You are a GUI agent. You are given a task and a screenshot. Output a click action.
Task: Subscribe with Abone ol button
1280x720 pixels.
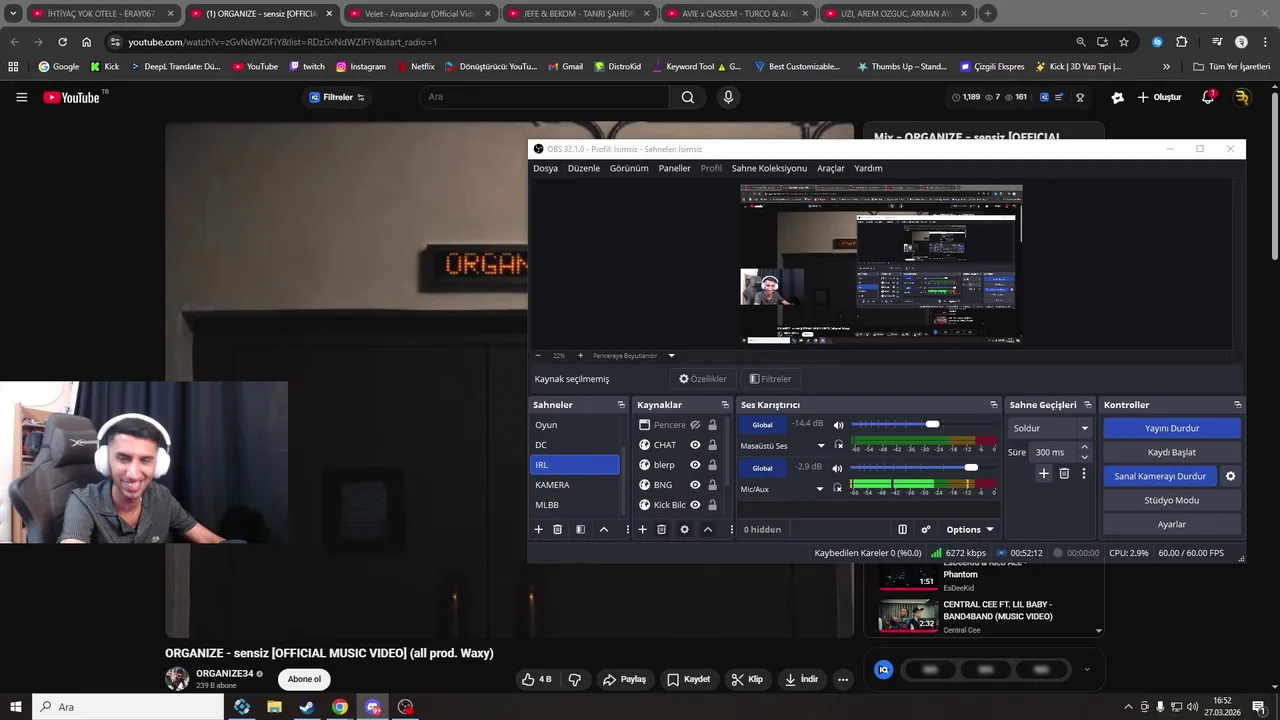pos(304,679)
